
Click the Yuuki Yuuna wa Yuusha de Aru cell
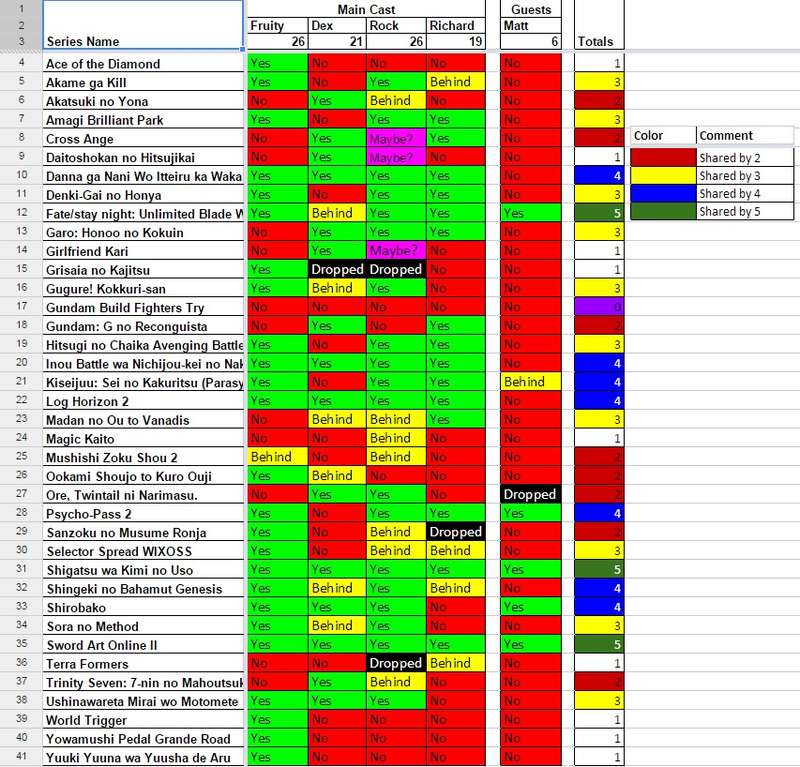[x=143, y=757]
